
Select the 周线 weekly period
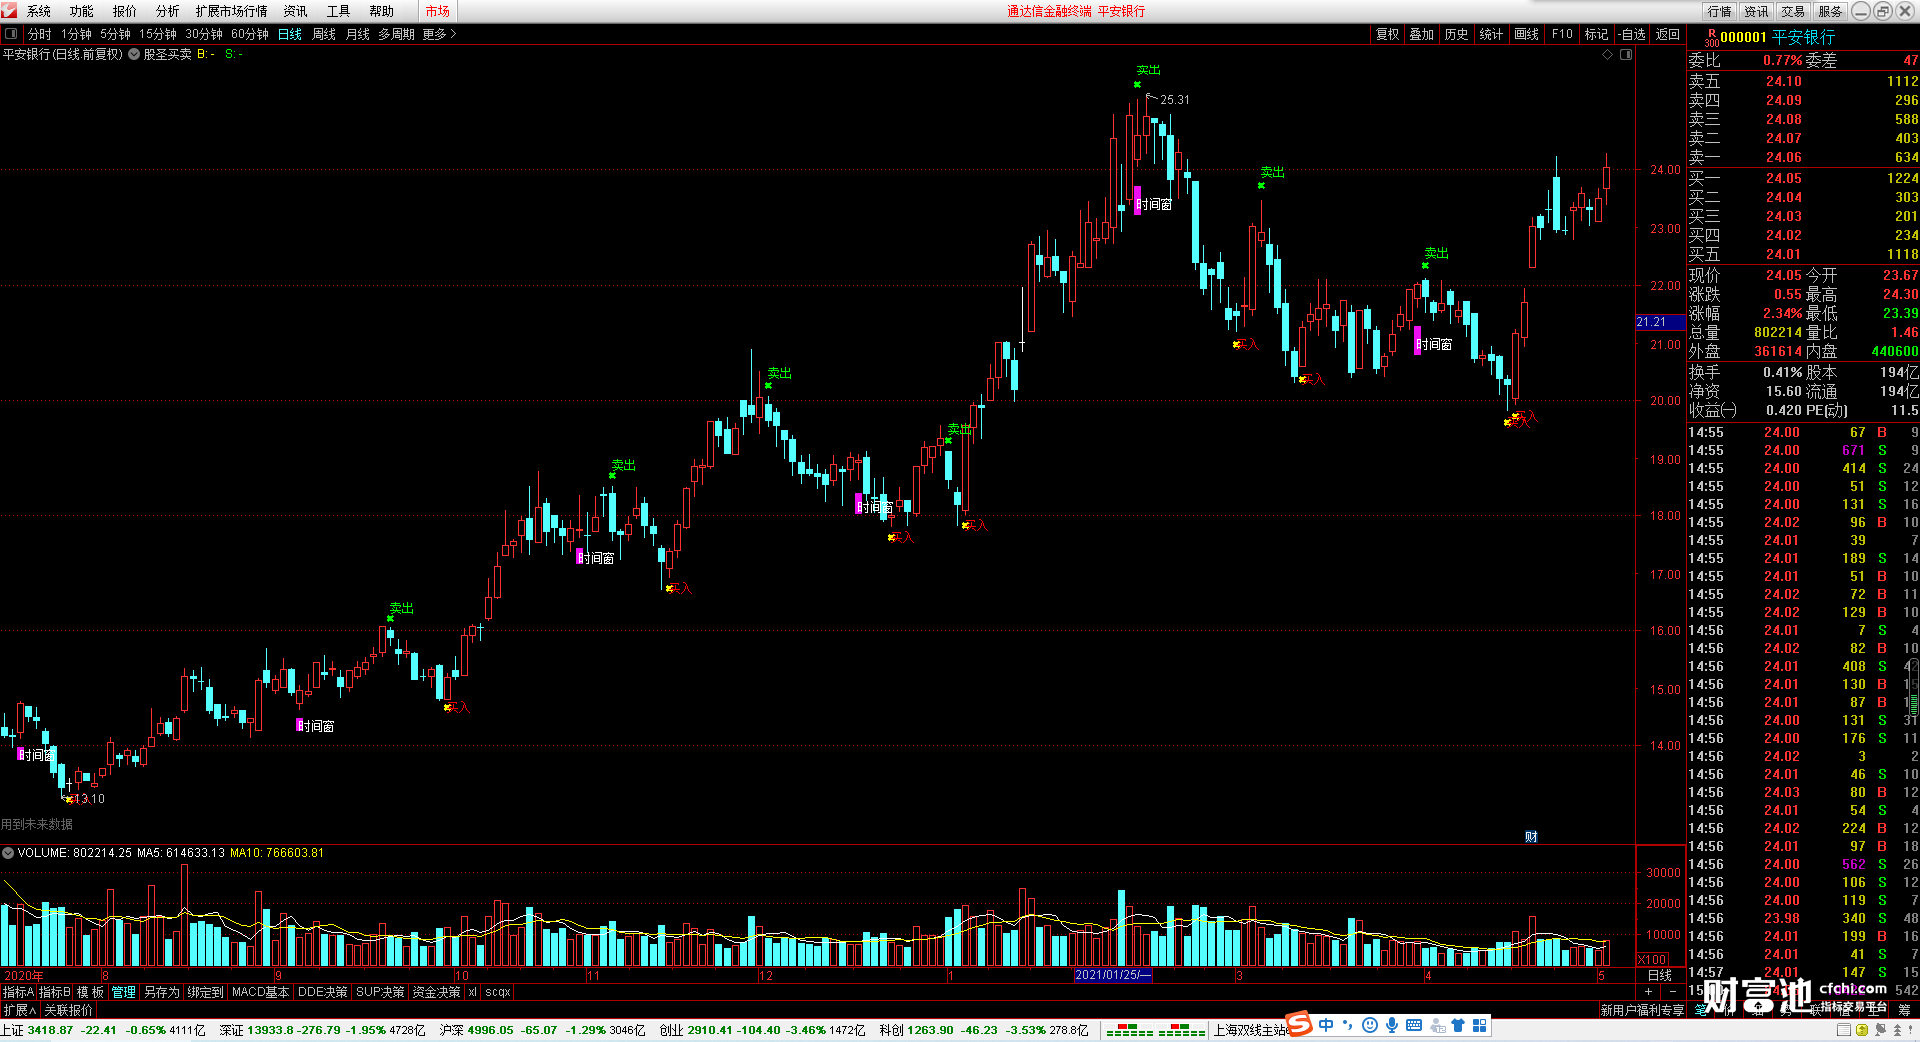(324, 34)
